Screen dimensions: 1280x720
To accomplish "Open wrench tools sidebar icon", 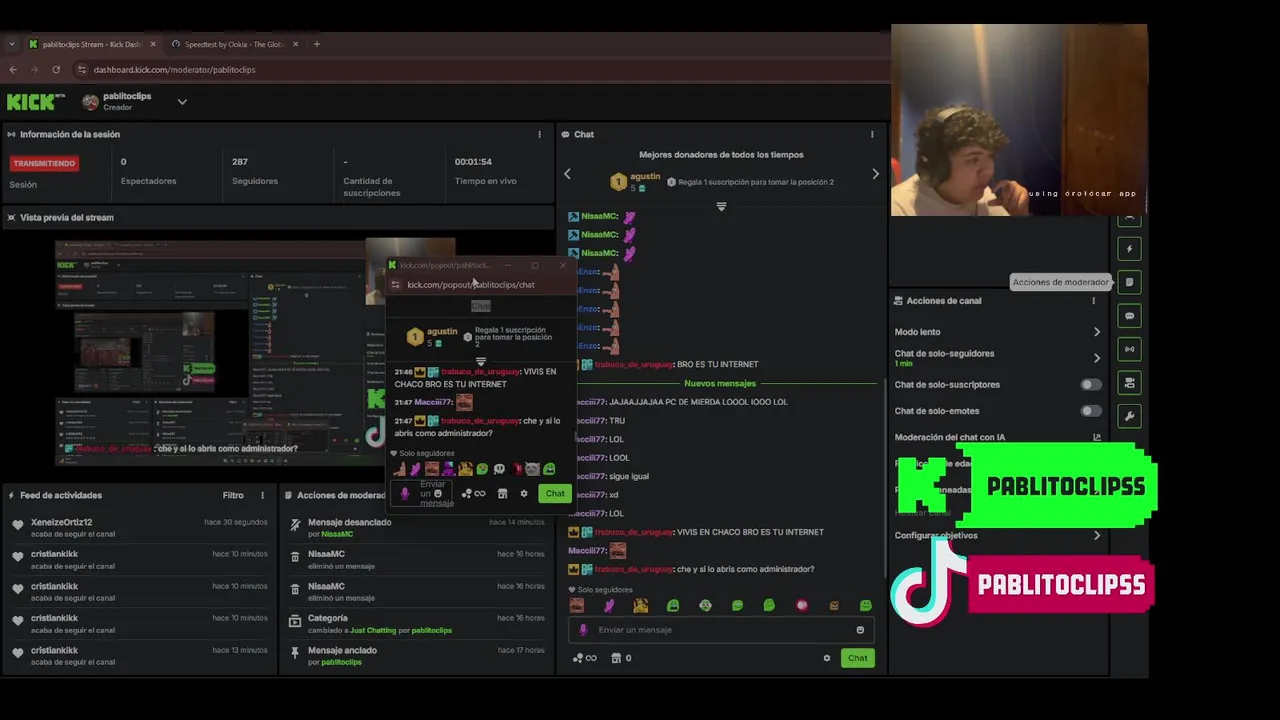I will pos(1129,416).
